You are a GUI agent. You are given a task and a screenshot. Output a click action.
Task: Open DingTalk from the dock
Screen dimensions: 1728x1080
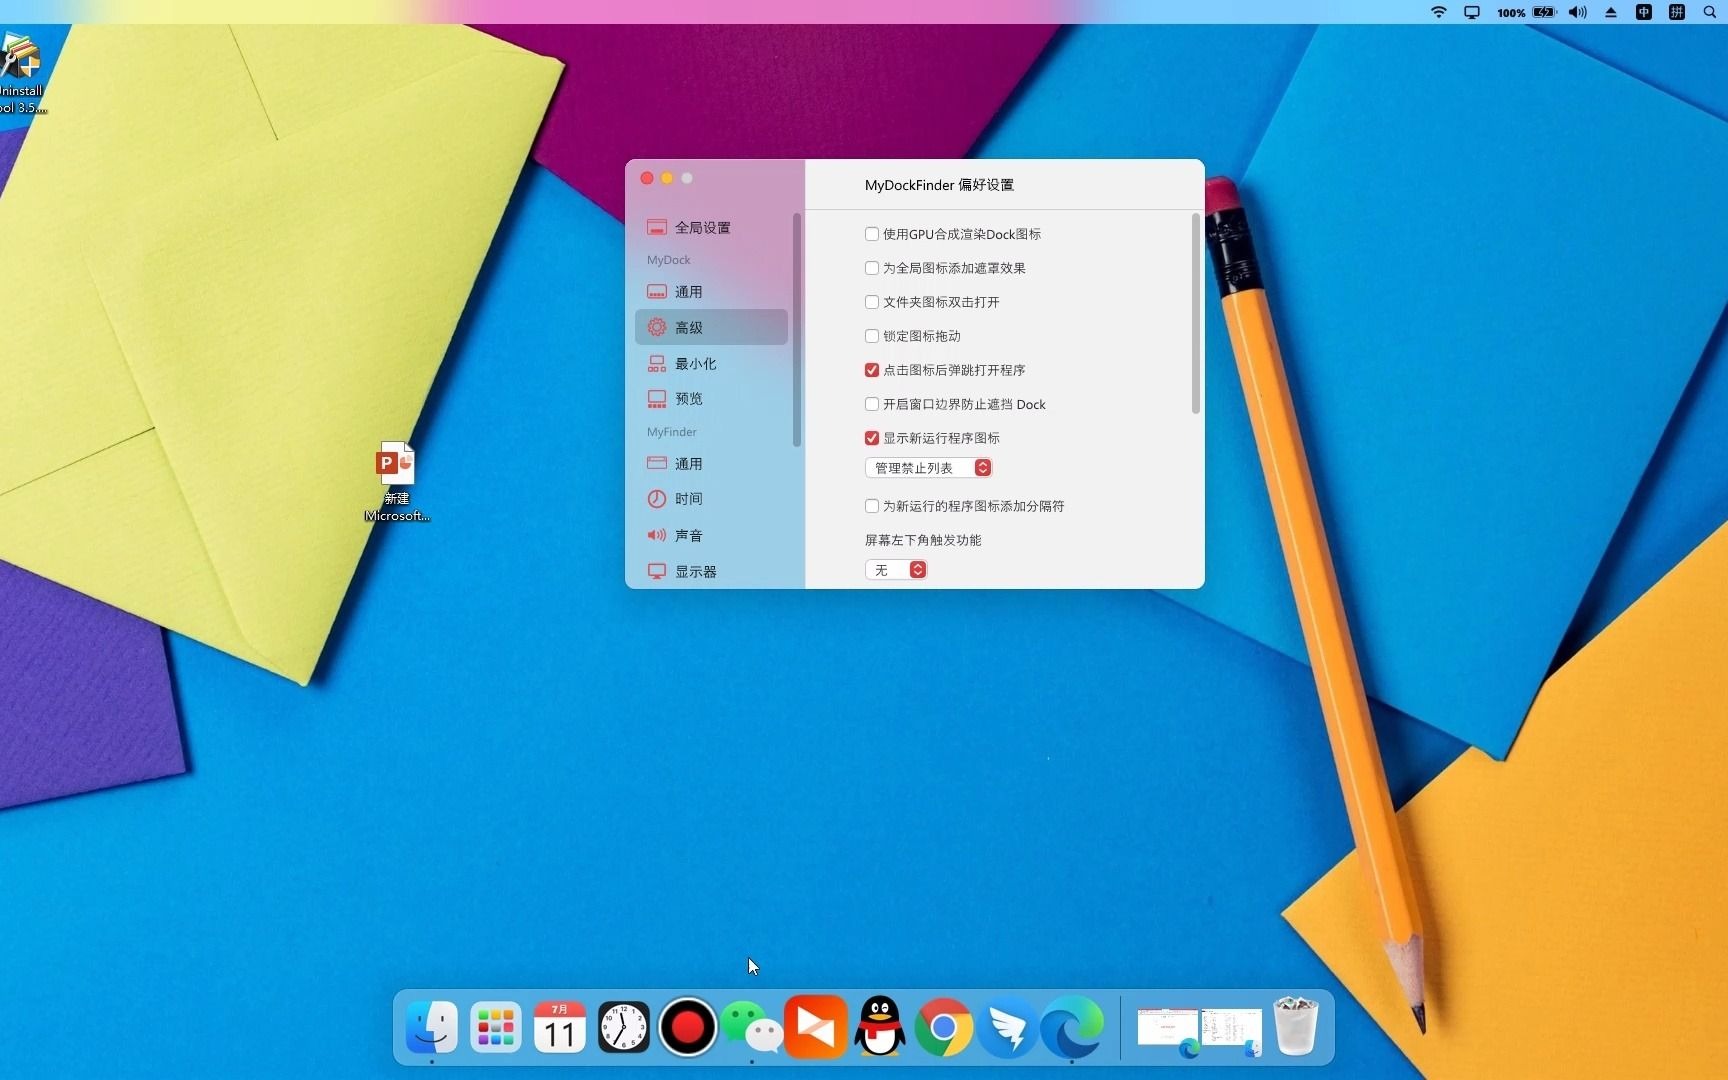pos(1008,1028)
